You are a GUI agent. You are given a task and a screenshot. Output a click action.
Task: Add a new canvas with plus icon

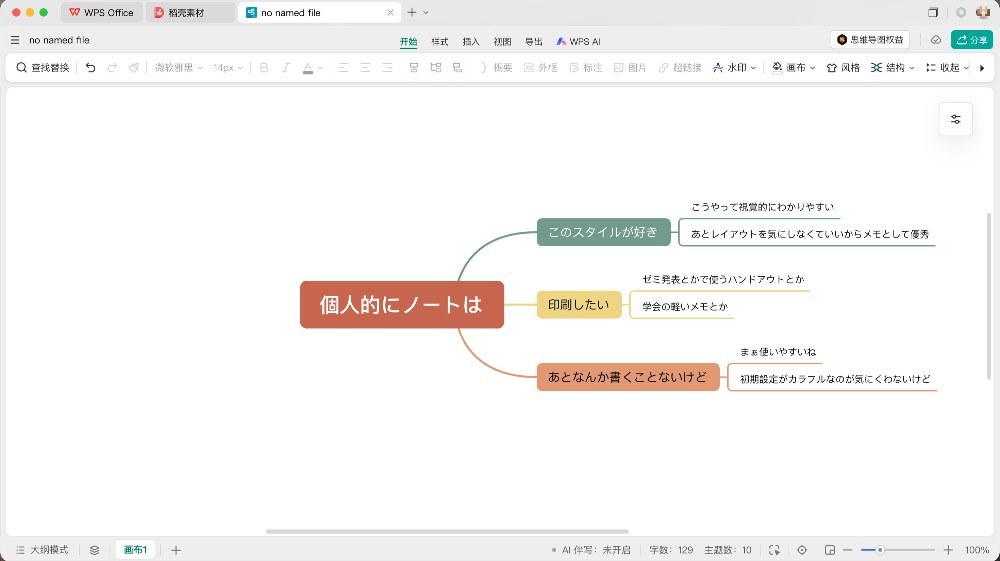pos(176,550)
